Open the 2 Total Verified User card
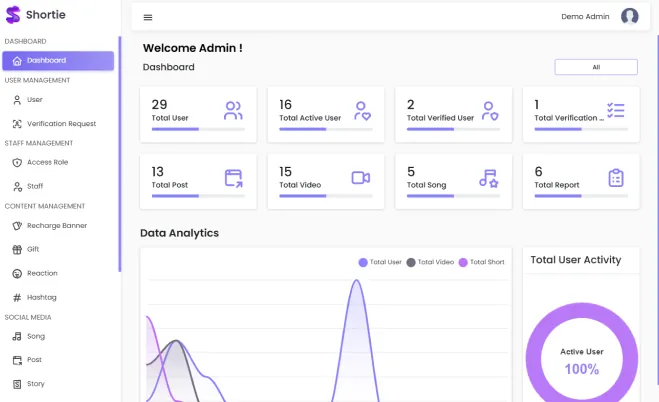Viewport: 659px width, 402px height. coord(453,115)
